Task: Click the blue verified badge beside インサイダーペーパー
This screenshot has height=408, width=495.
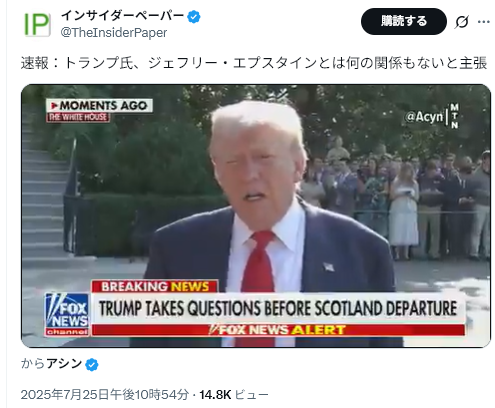Action: click(x=194, y=16)
